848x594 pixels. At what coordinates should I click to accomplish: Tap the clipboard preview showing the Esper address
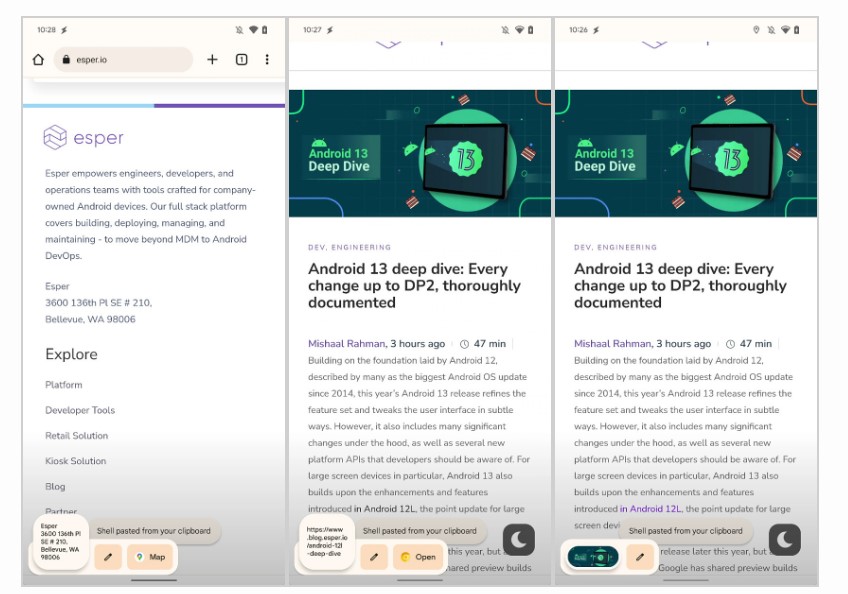pyautogui.click(x=60, y=542)
